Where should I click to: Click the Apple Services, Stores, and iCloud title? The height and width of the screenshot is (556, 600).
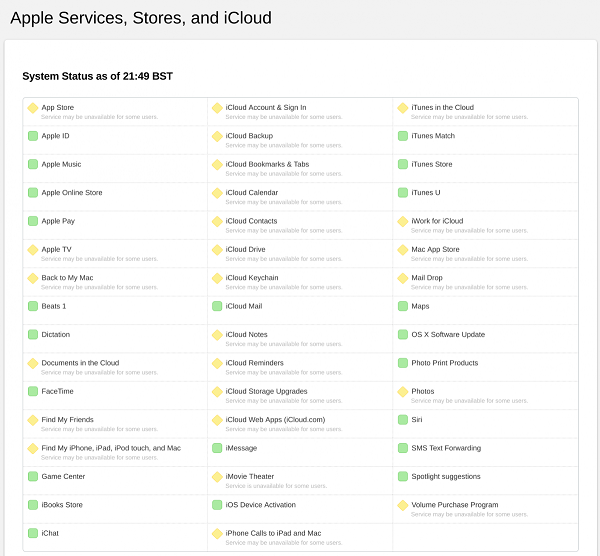pos(135,18)
